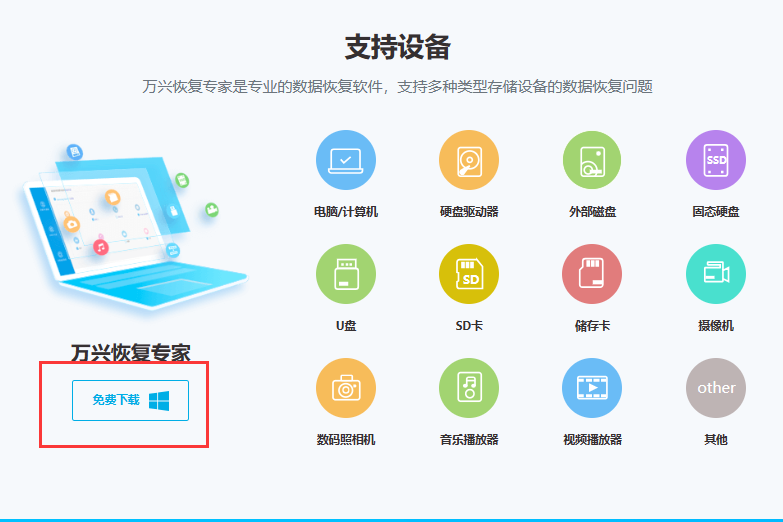The image size is (783, 522).
Task: Click the U盘 USB drive icon
Action: 346,274
